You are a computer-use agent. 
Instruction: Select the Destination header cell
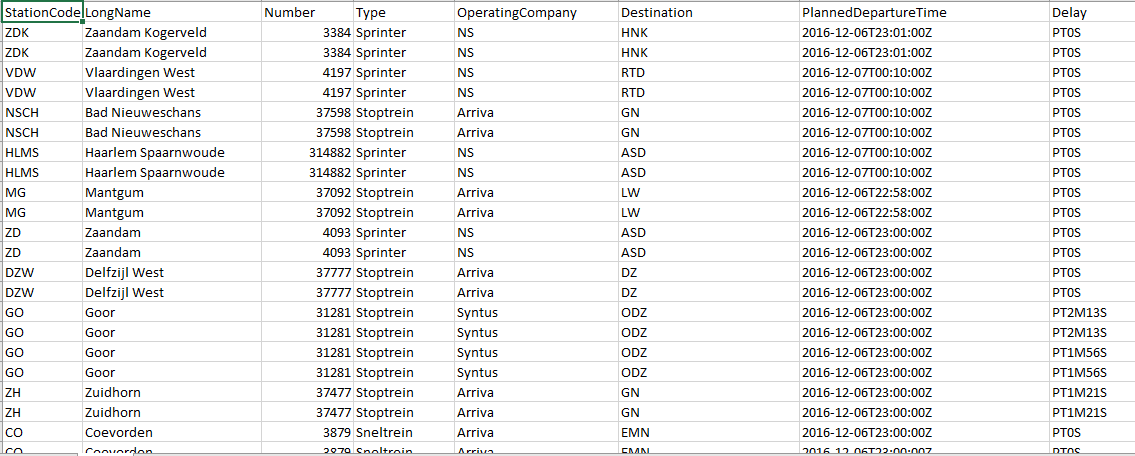(x=707, y=13)
